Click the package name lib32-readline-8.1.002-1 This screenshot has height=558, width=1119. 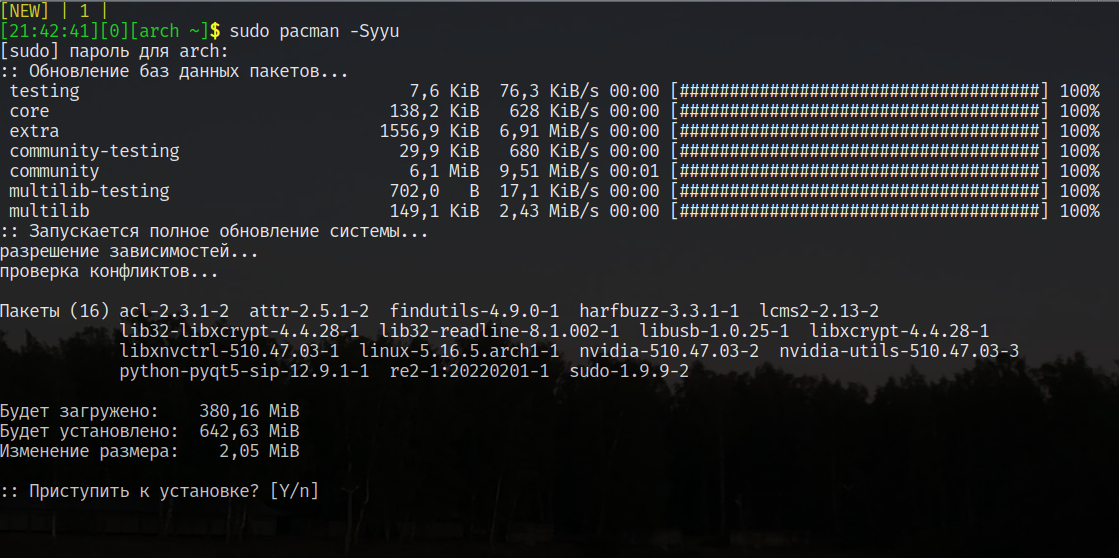(500, 331)
